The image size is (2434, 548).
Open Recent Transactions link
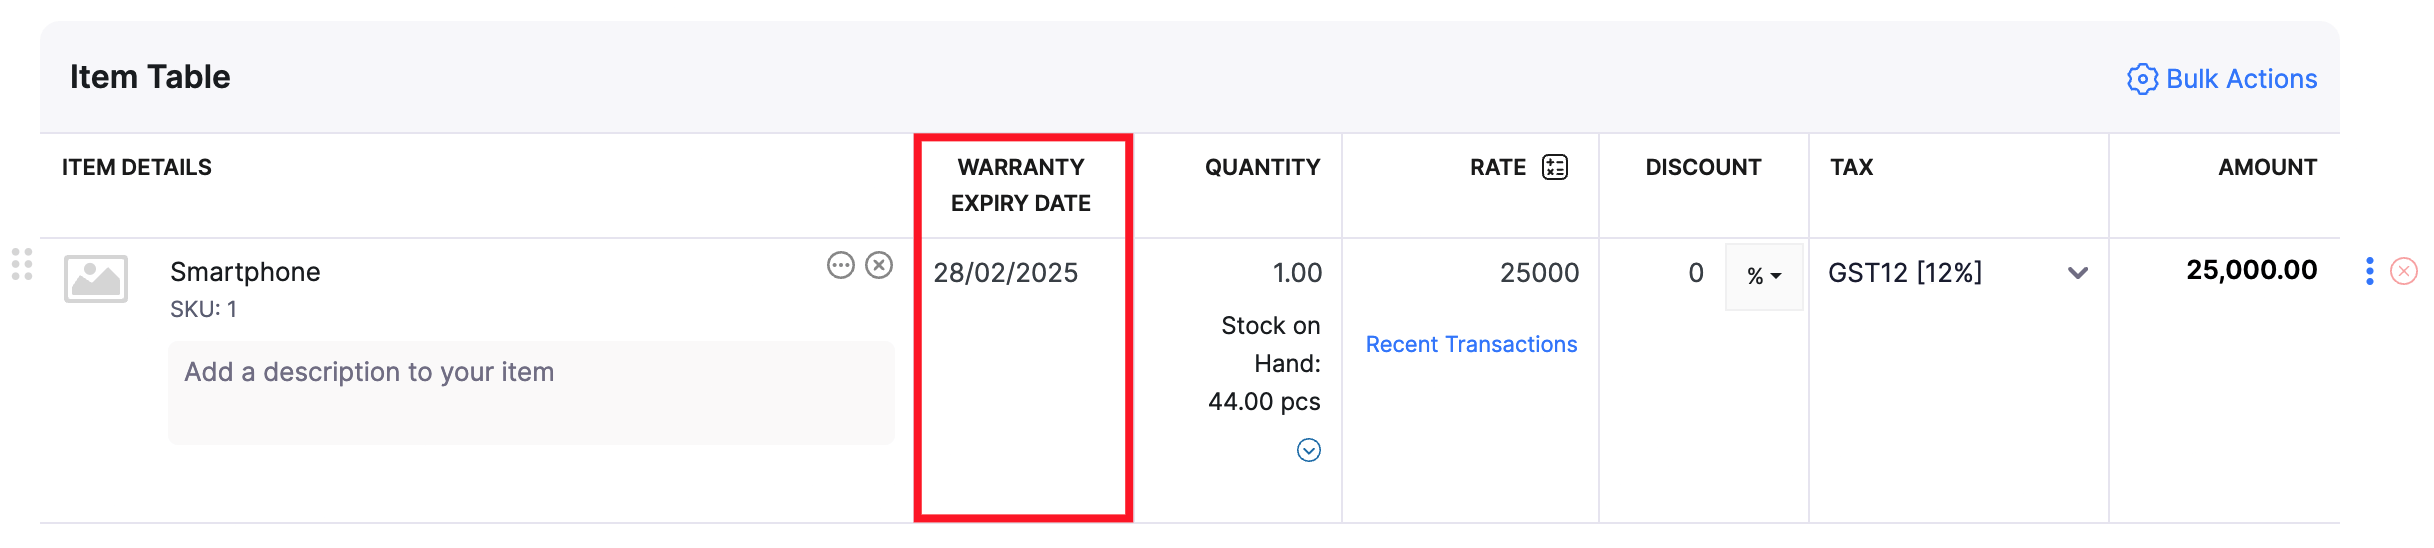point(1471,345)
